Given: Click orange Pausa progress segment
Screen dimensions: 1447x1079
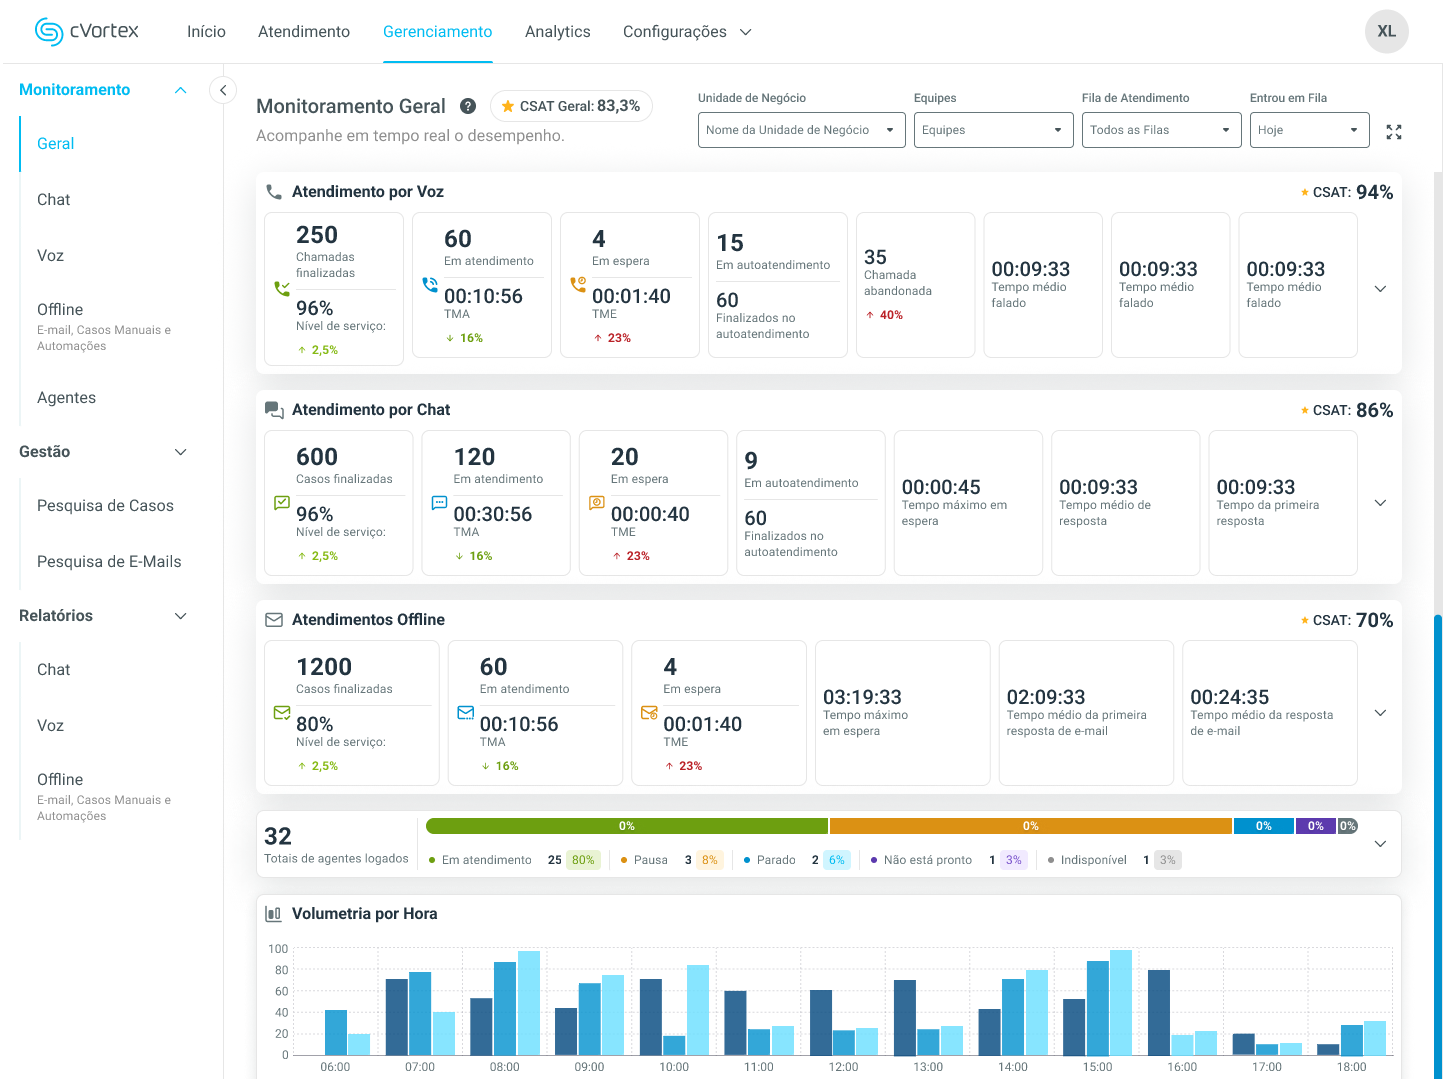Looking at the screenshot, I should tap(1031, 826).
